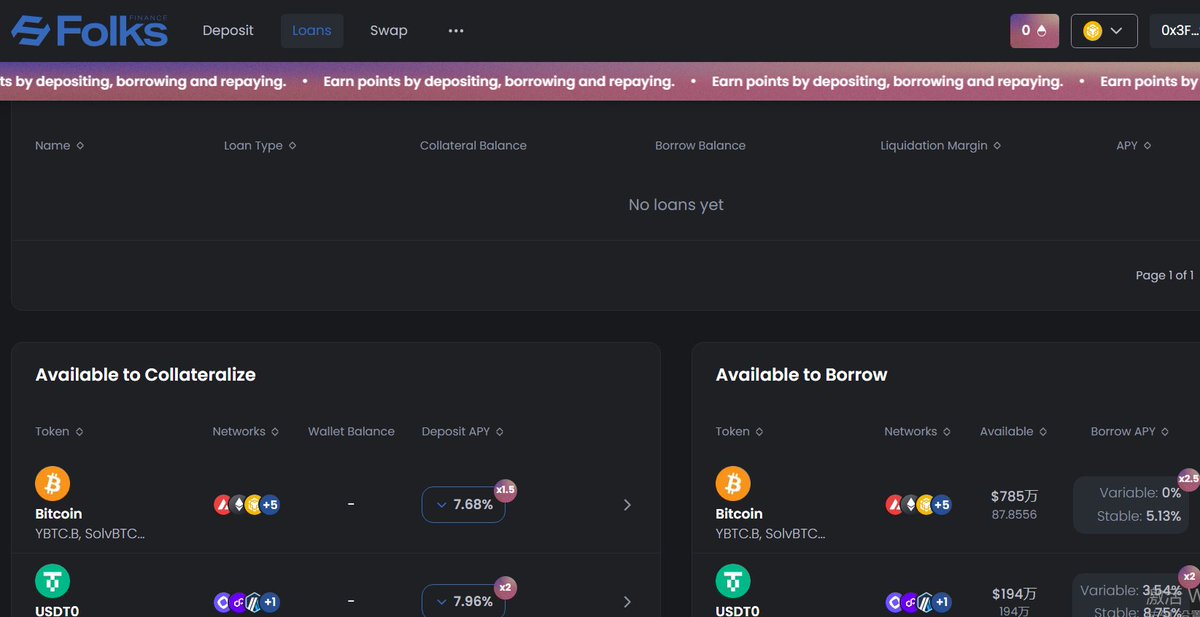The image size is (1200, 617).
Task: Click the $785万 available Bitcoin amount
Action: 1014,496
